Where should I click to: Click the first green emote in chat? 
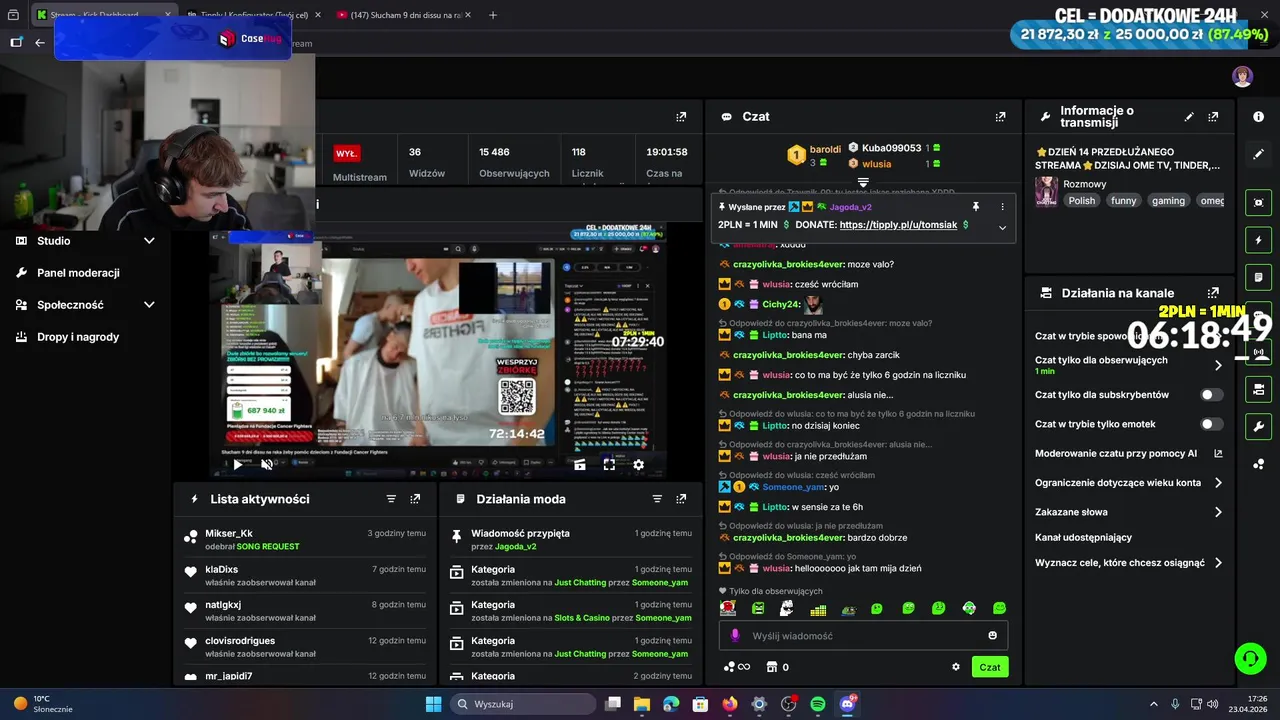point(758,608)
